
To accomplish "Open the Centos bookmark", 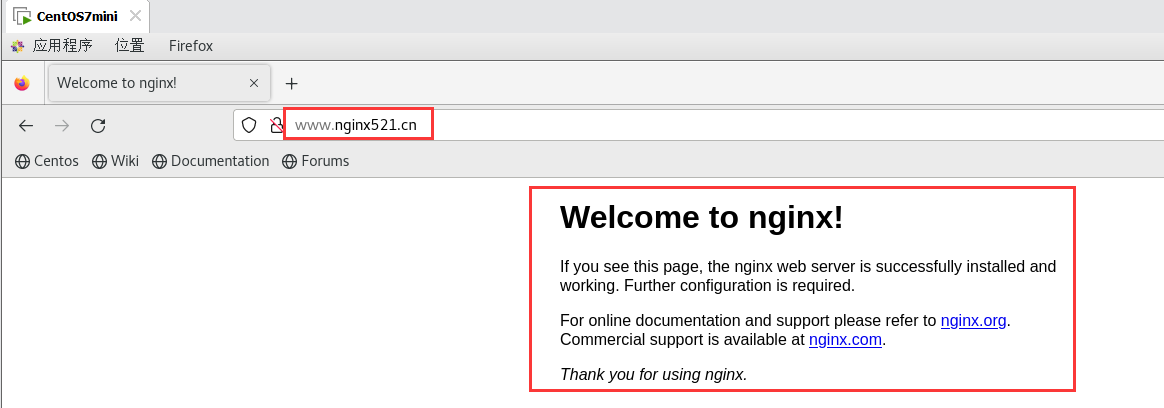I will coord(47,161).
